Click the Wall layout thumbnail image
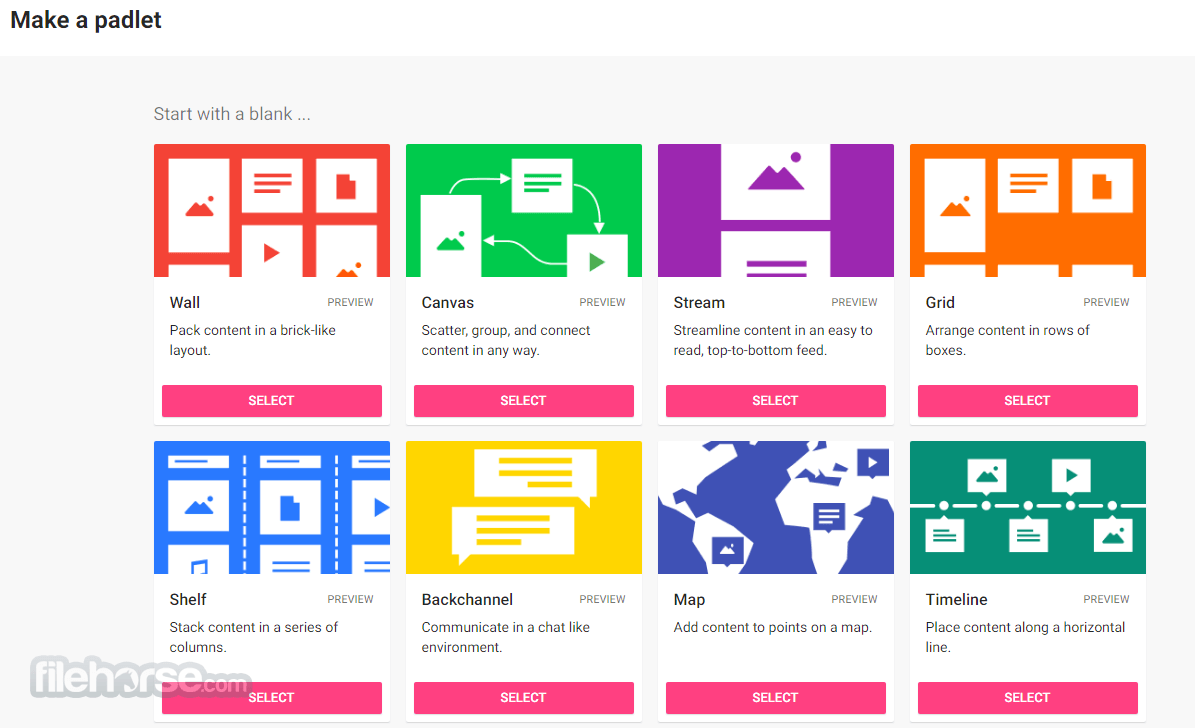 271,210
